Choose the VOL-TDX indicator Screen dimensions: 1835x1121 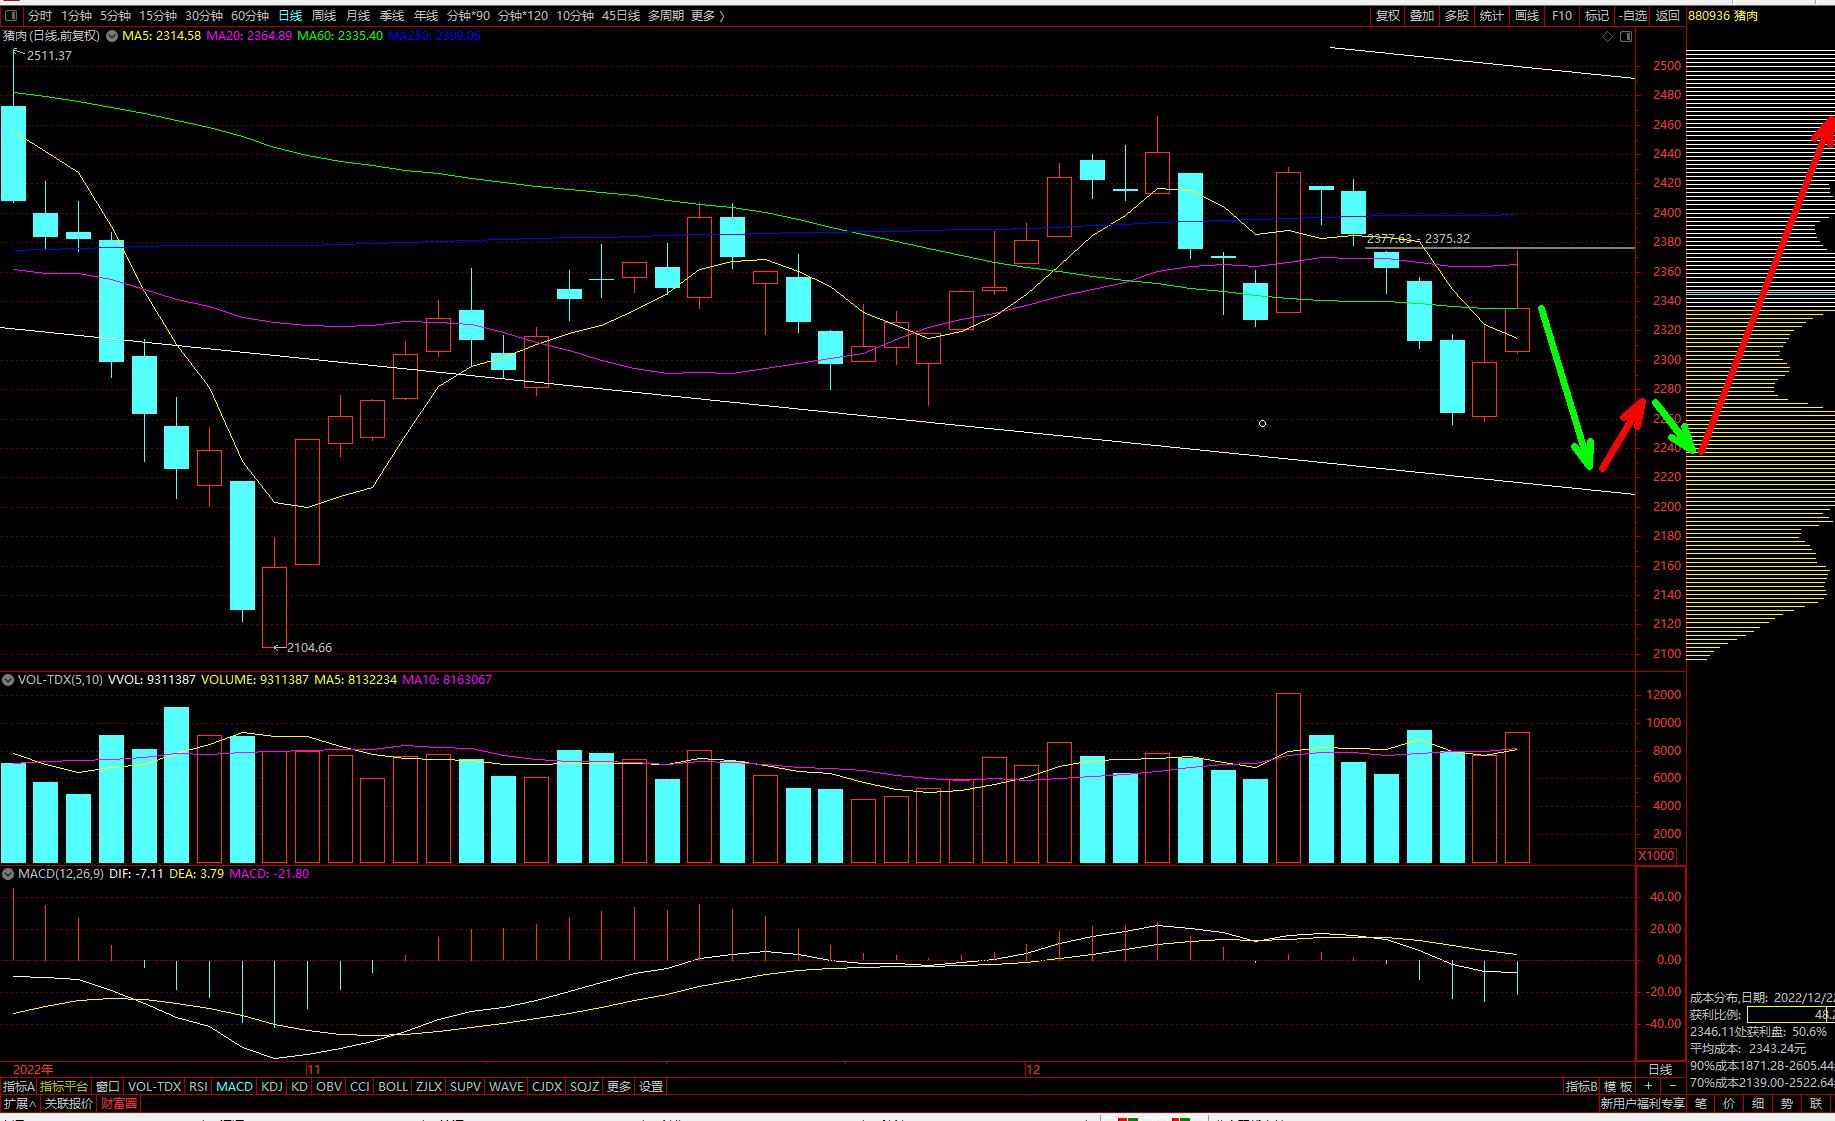click(x=155, y=1086)
